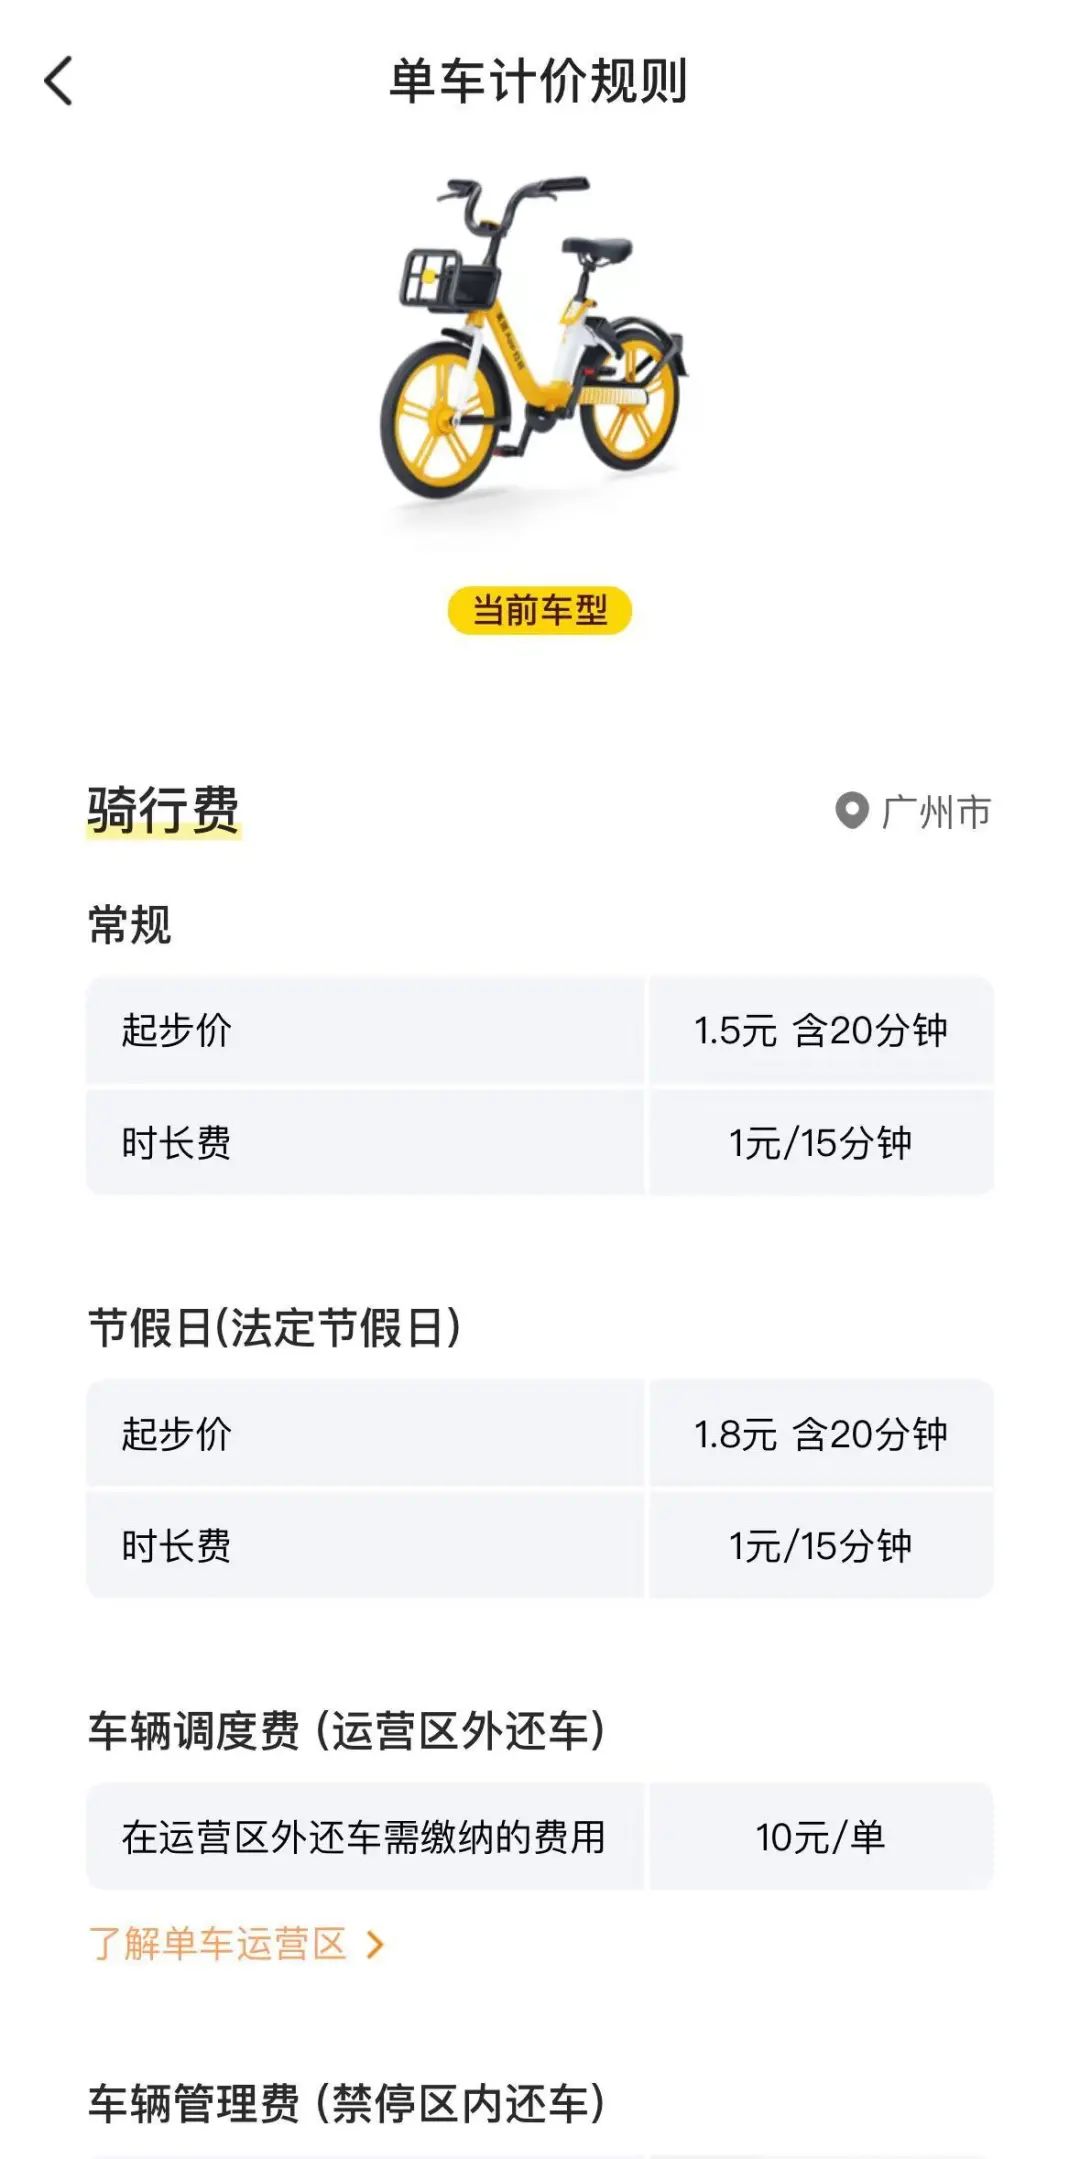Select the 常规 起步价 row

(540, 1030)
